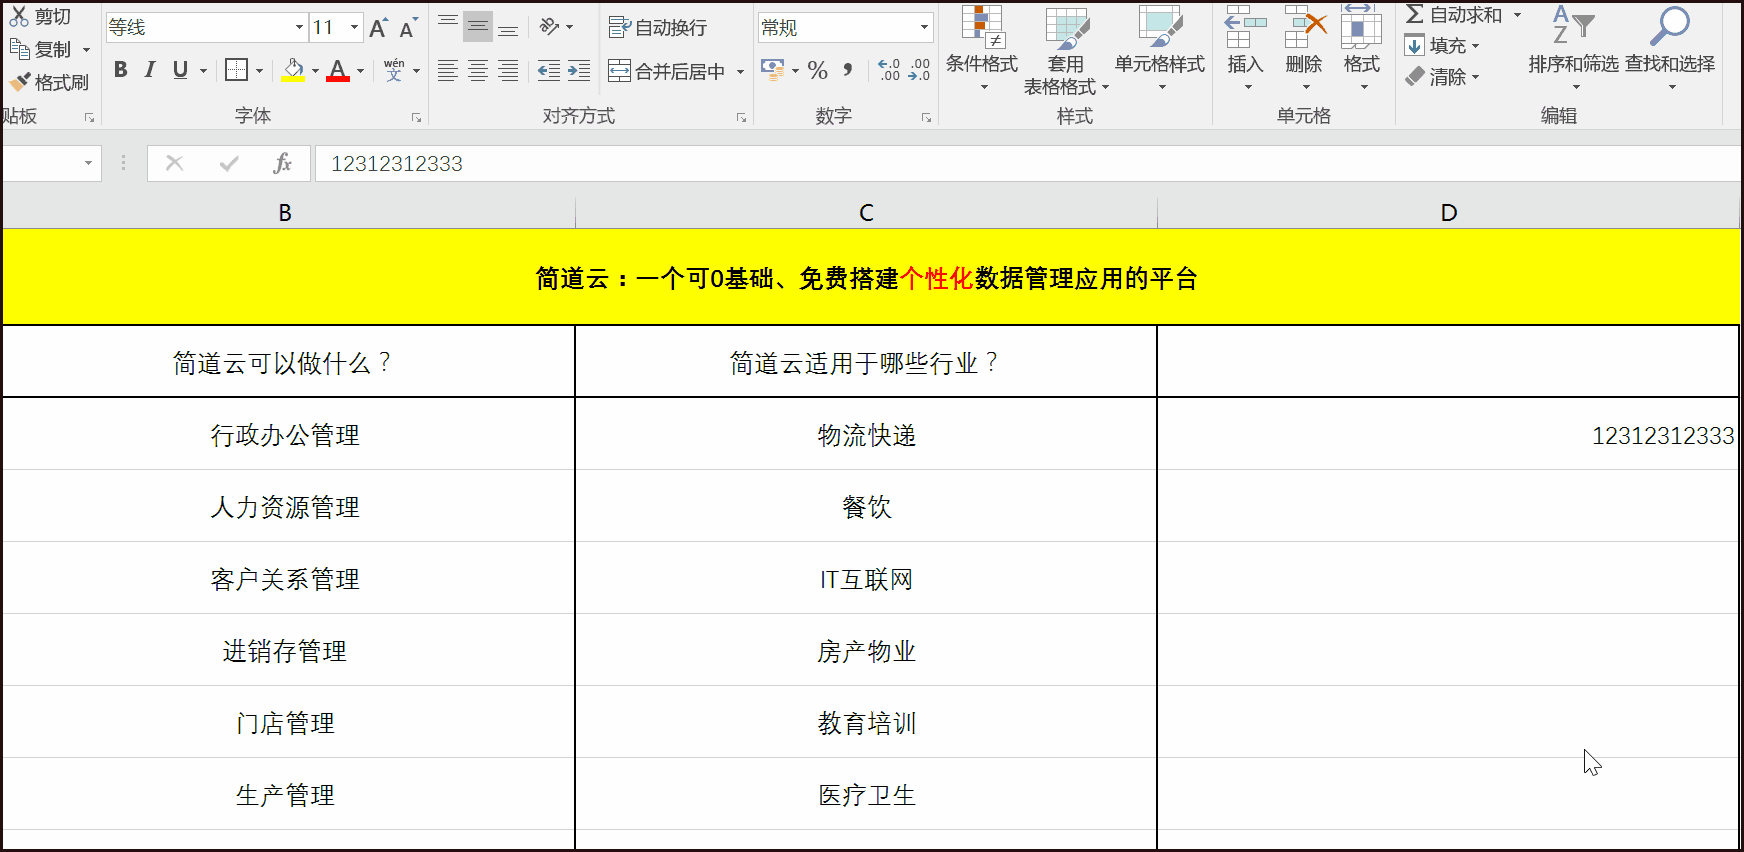
Task: Click Delete cells (删除)
Action: pos(1305,50)
